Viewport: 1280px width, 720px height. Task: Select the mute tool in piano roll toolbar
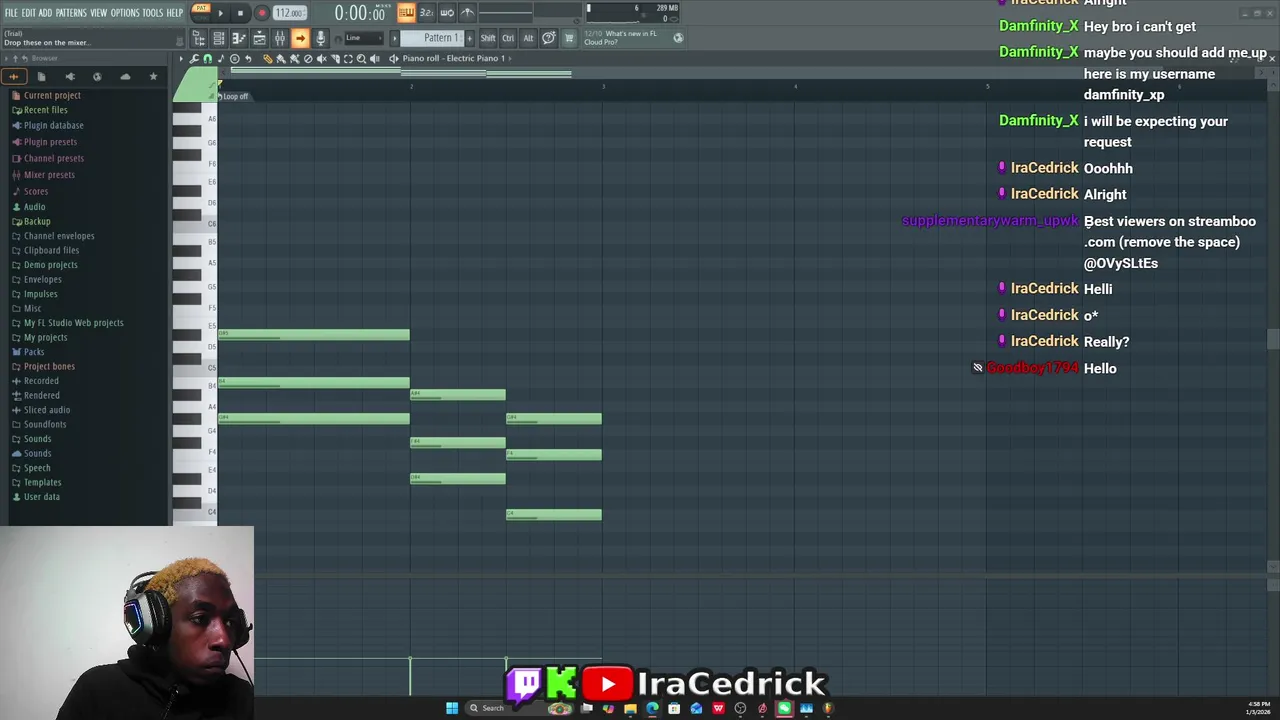[x=321, y=59]
